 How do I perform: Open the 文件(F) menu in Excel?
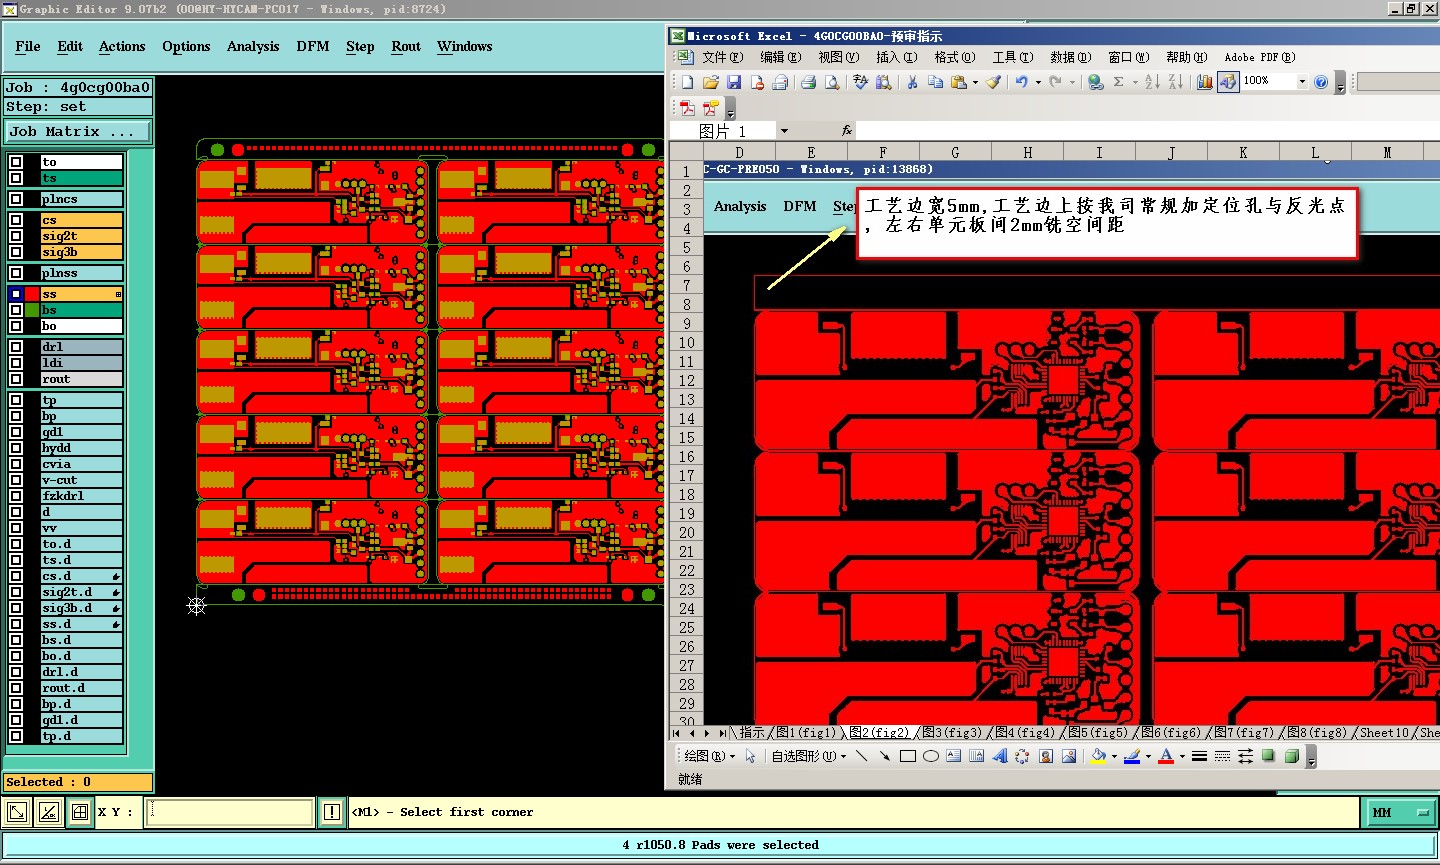722,57
